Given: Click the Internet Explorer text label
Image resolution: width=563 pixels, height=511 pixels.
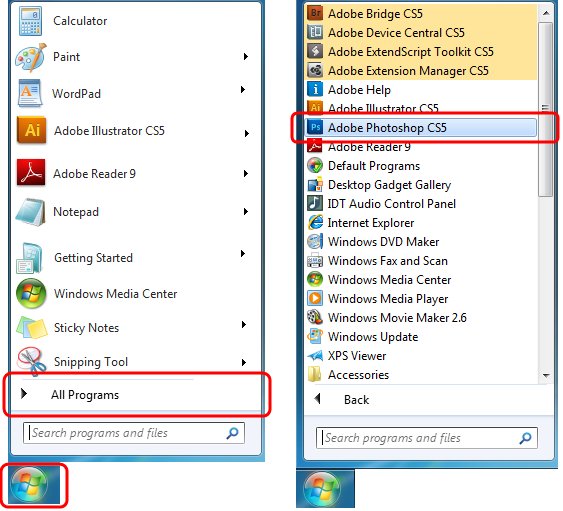Looking at the screenshot, I should tap(371, 223).
